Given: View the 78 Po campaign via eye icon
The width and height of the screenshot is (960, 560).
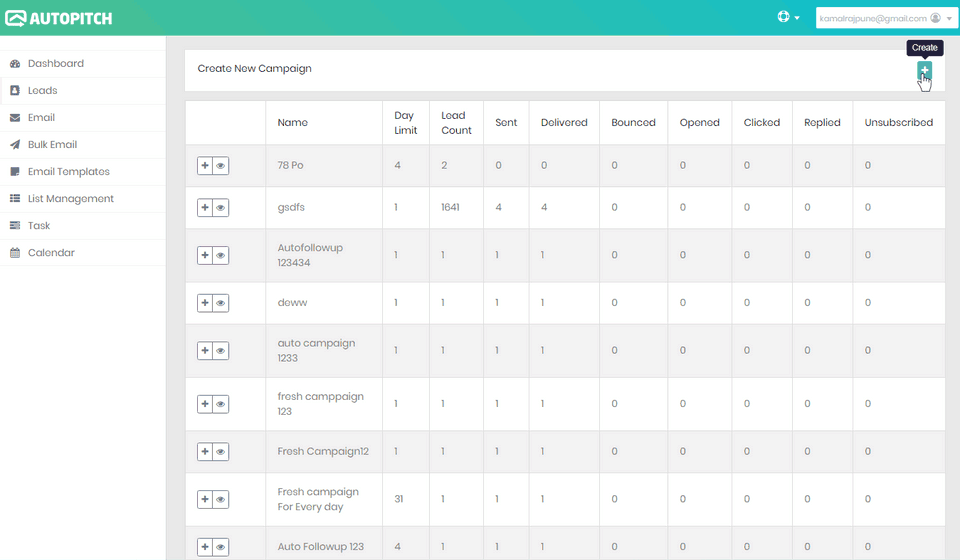Looking at the screenshot, I should tap(220, 165).
